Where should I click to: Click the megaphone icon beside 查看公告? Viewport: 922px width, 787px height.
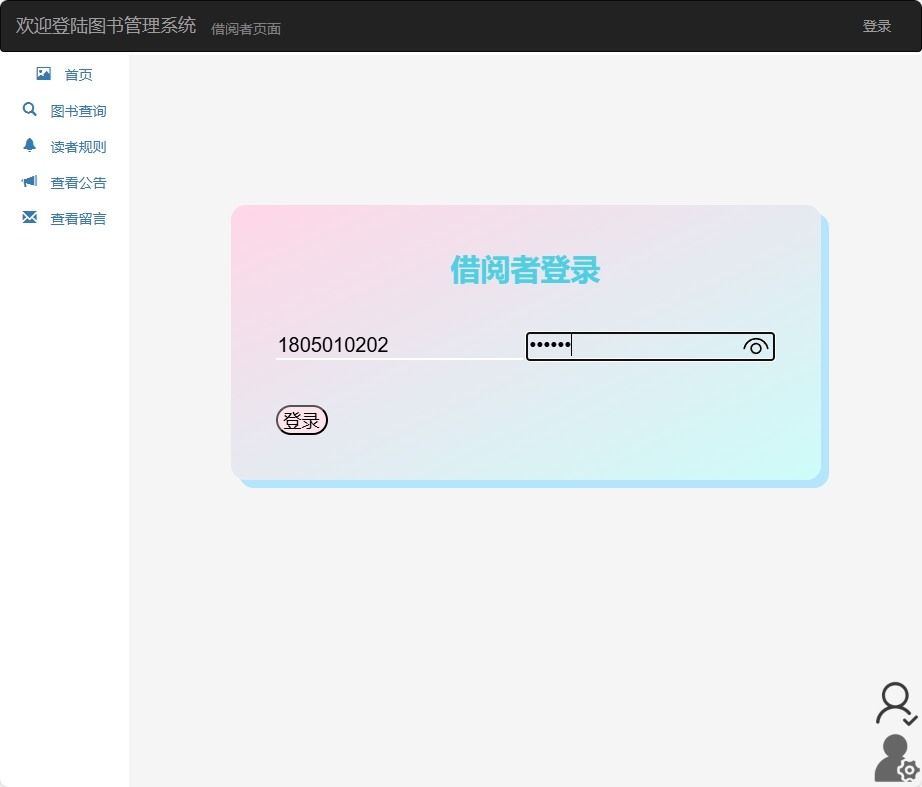click(x=29, y=181)
